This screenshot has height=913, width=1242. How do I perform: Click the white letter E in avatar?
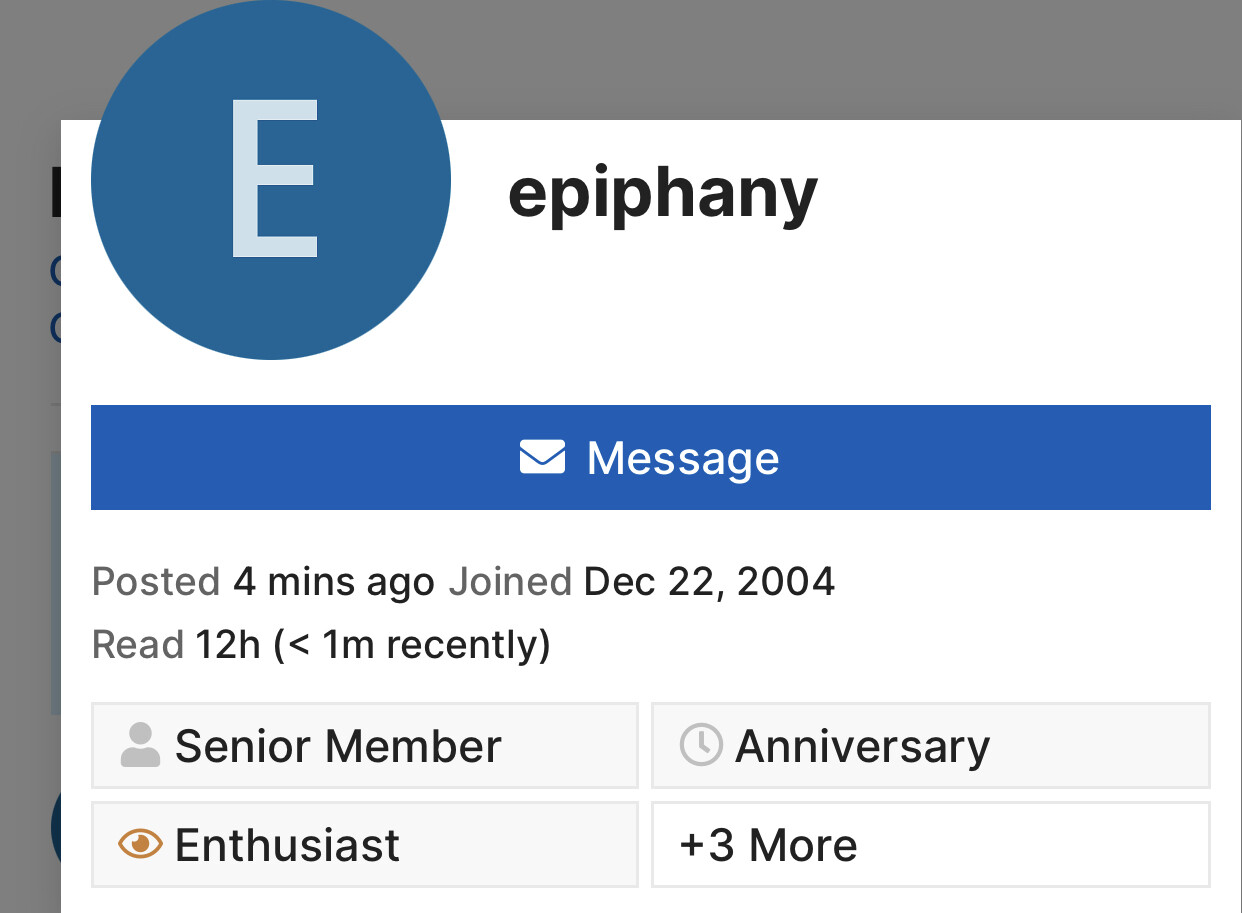pos(274,178)
